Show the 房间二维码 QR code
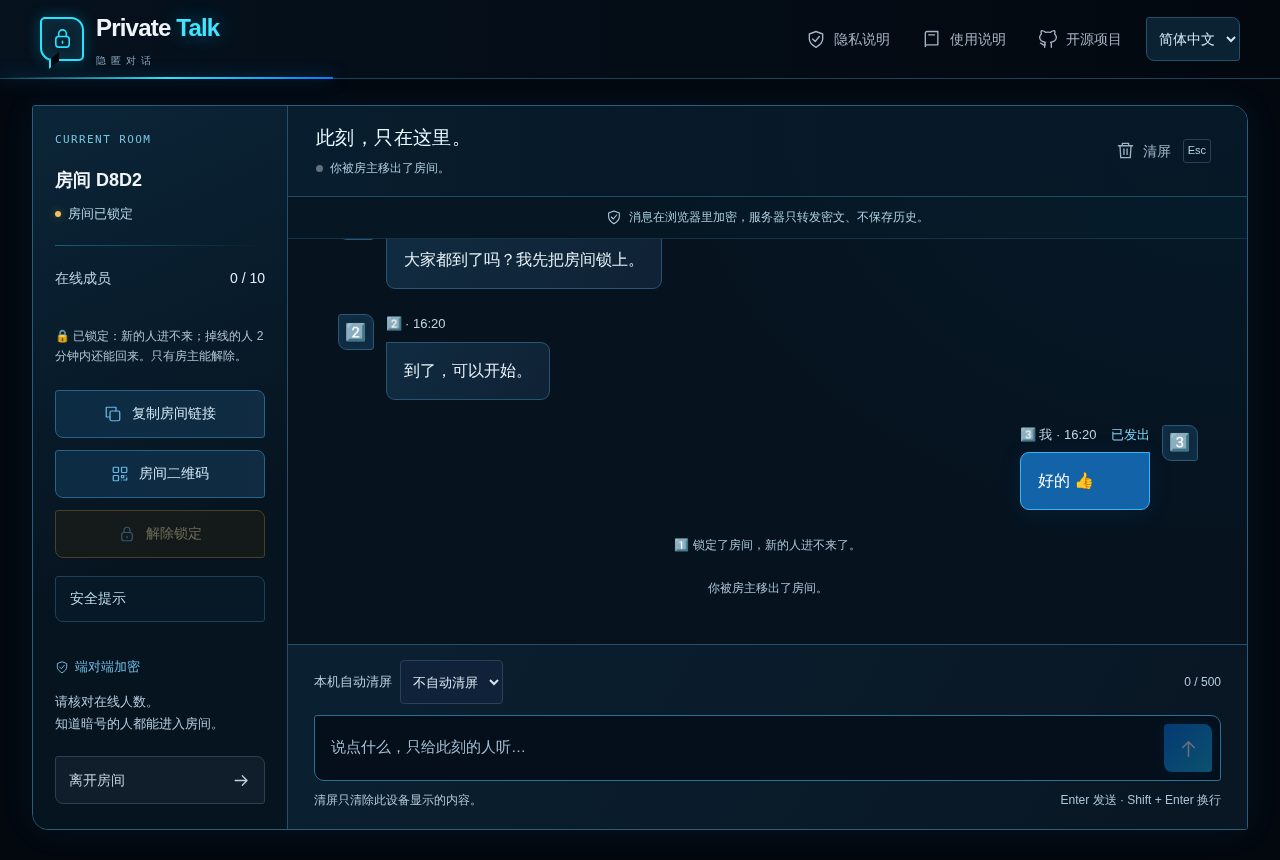This screenshot has height=860, width=1280. click(x=160, y=474)
